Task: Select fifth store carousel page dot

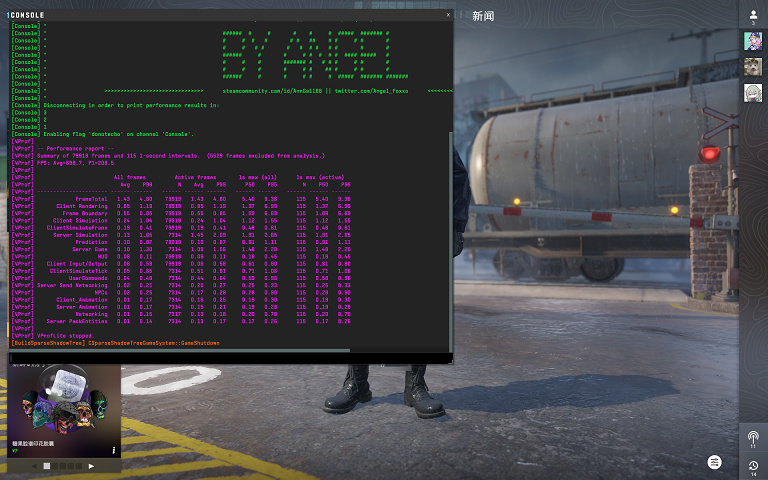Action: (77, 466)
